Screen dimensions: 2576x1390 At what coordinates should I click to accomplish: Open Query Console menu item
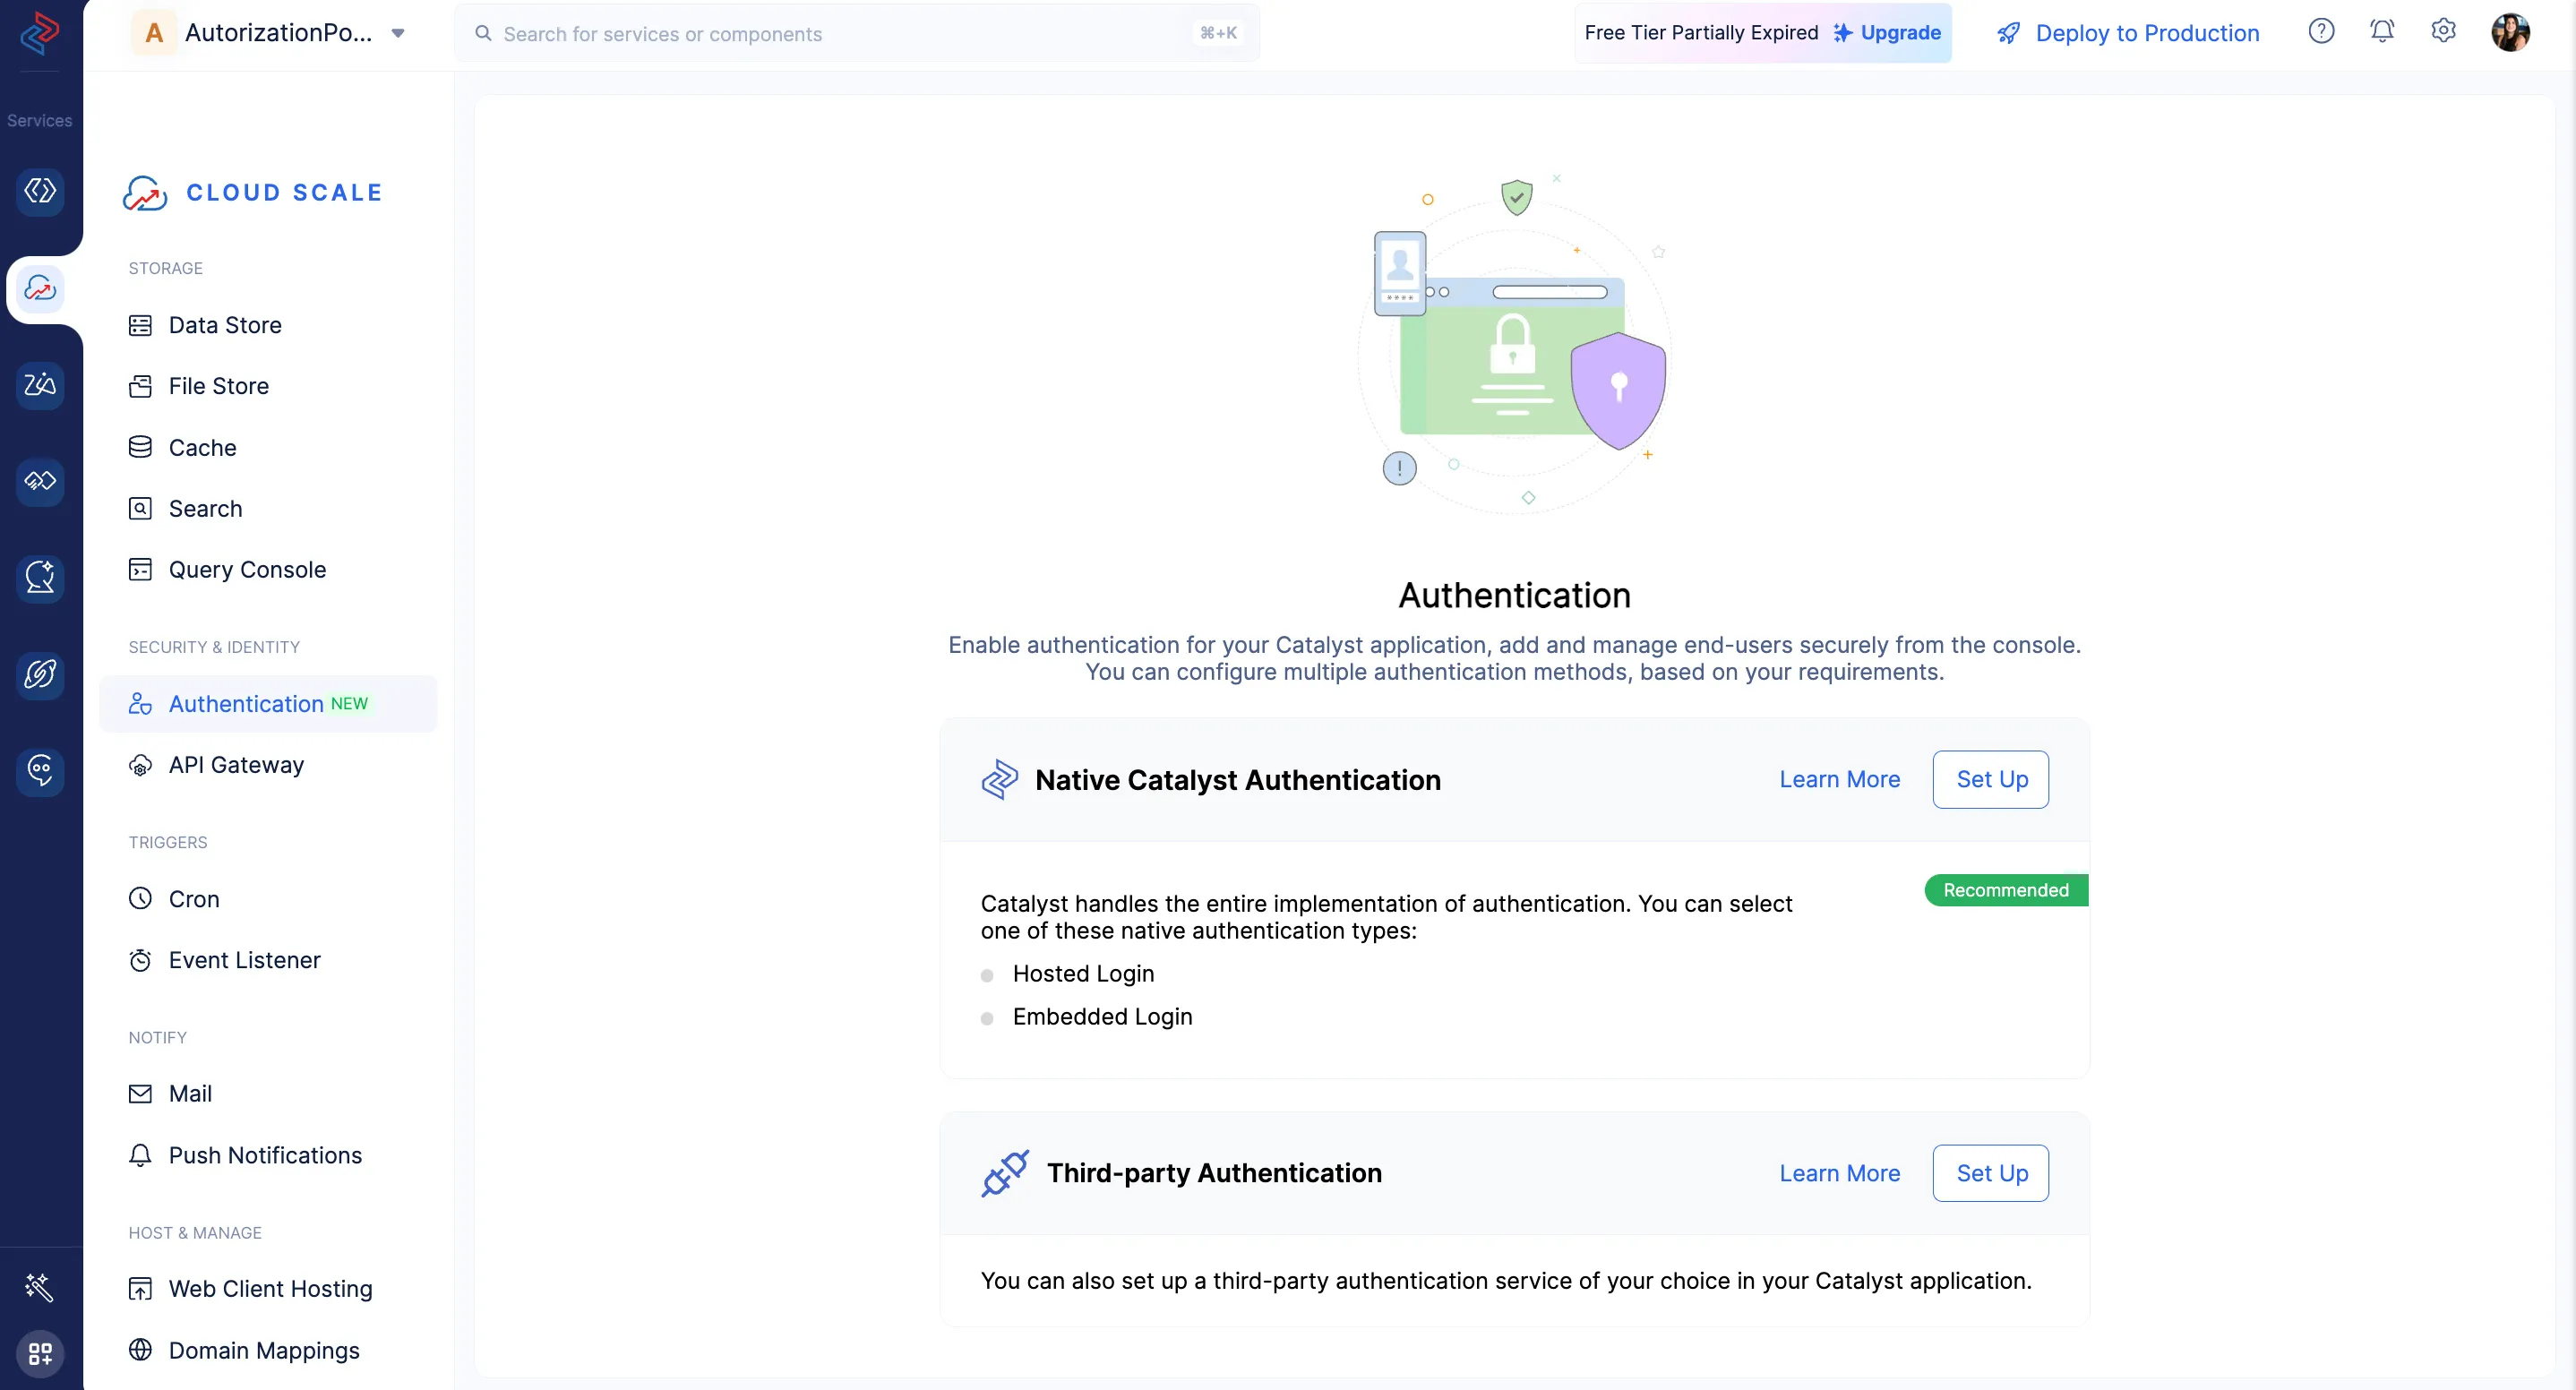pyautogui.click(x=247, y=570)
